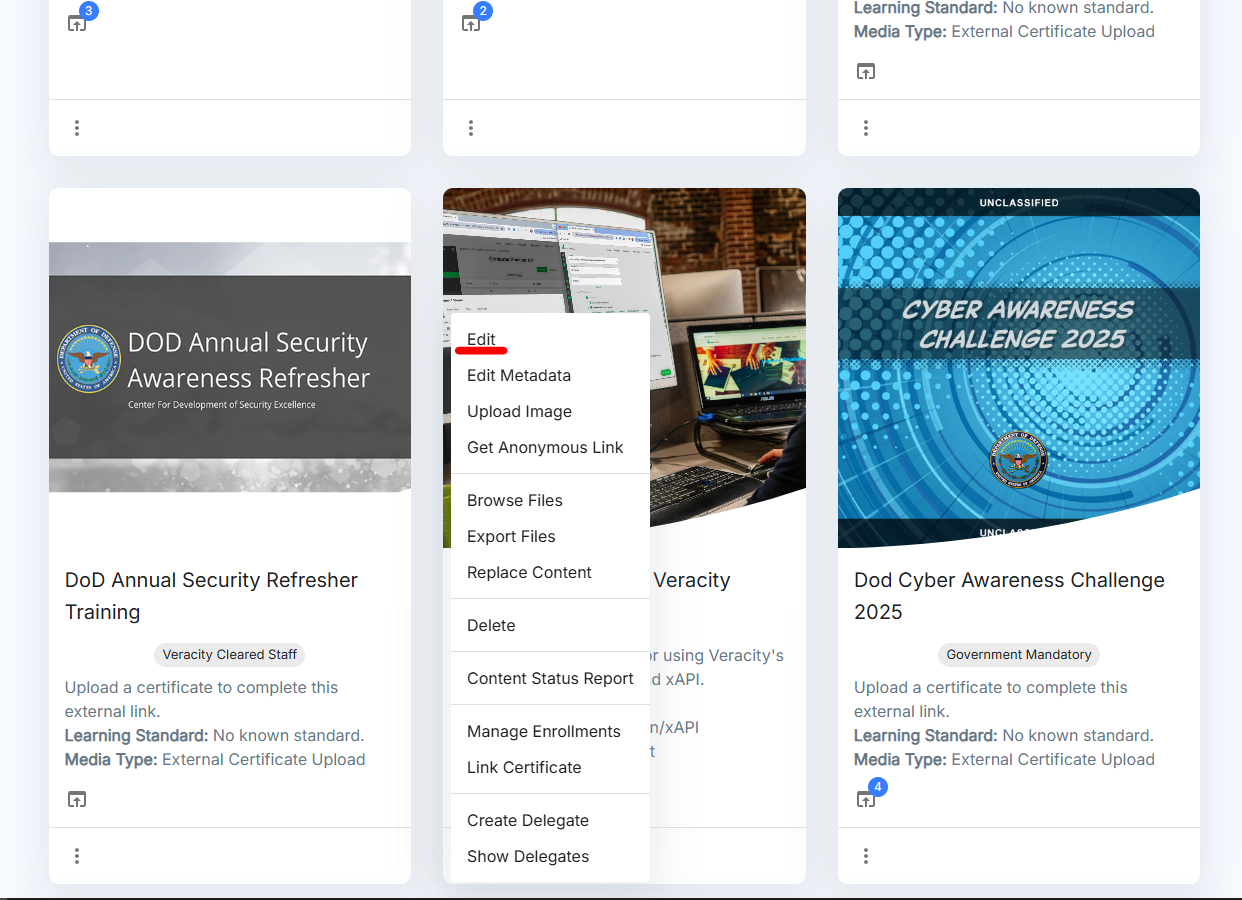Choose Replace Content in the menu
Screen dimensions: 1242x900
(550, 572)
